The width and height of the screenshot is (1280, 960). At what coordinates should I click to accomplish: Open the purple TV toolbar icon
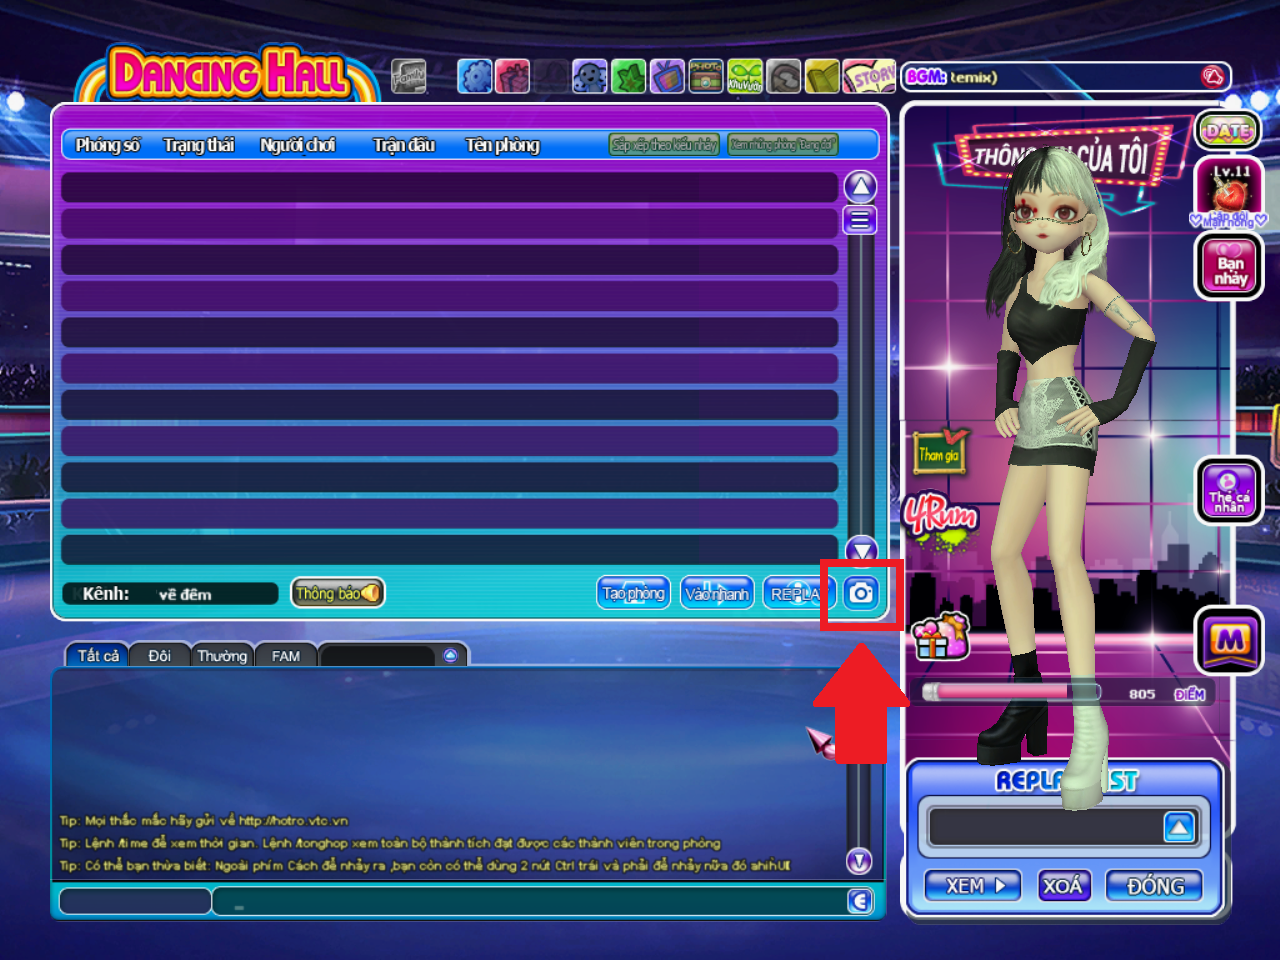(x=667, y=76)
